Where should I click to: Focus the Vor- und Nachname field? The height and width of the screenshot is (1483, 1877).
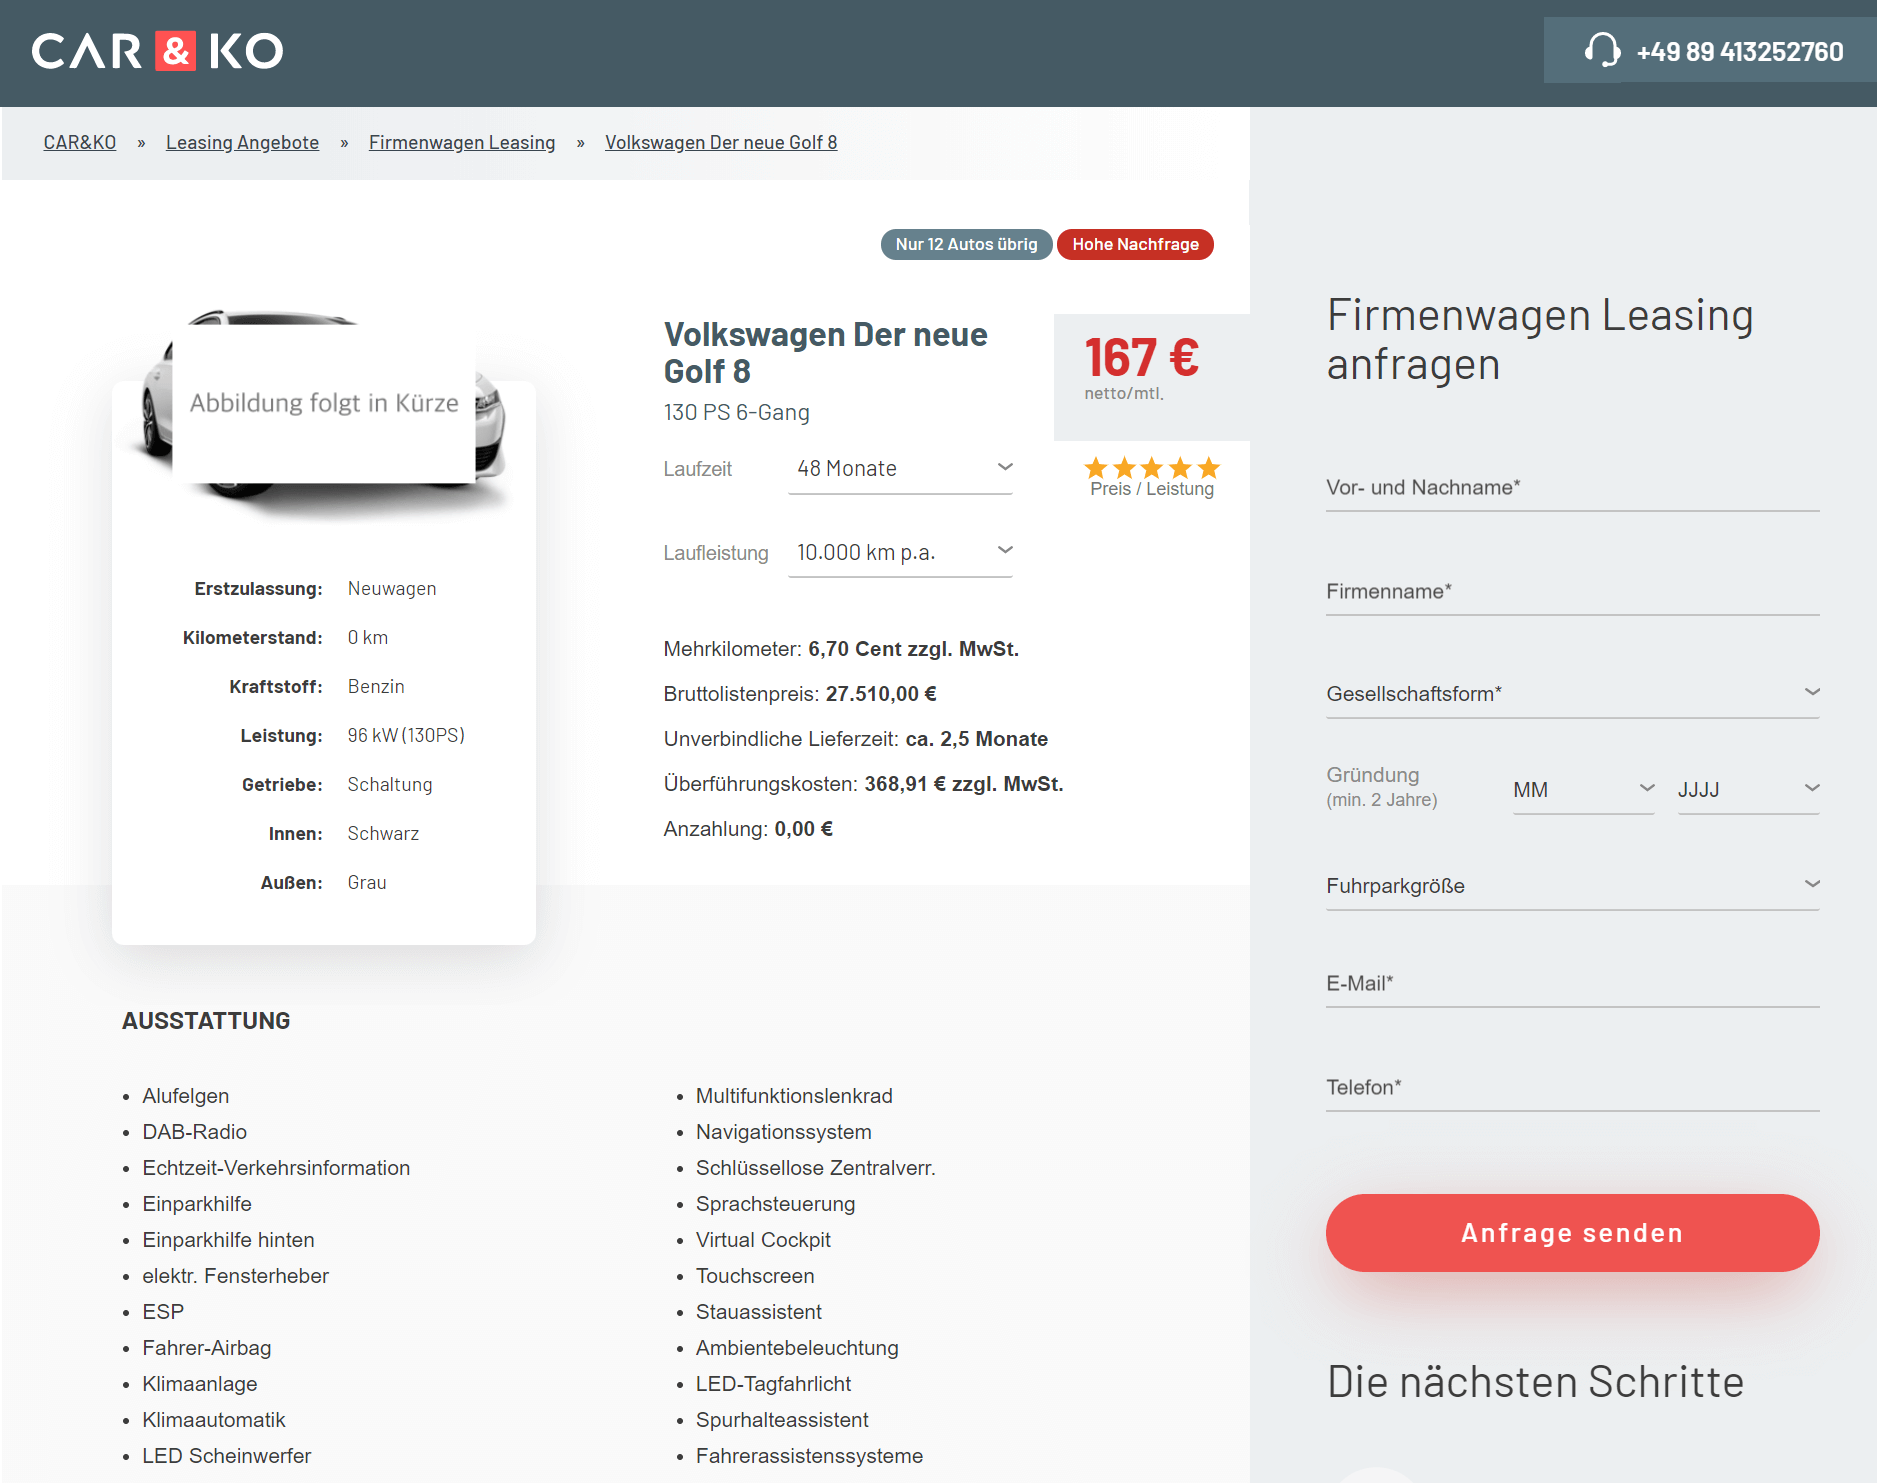[x=1572, y=487]
